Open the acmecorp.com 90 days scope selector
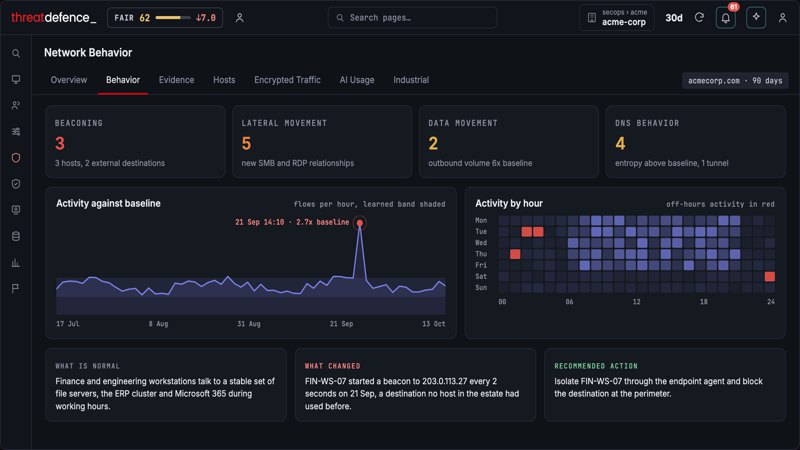Screen dimensions: 800x450 (x=735, y=81)
